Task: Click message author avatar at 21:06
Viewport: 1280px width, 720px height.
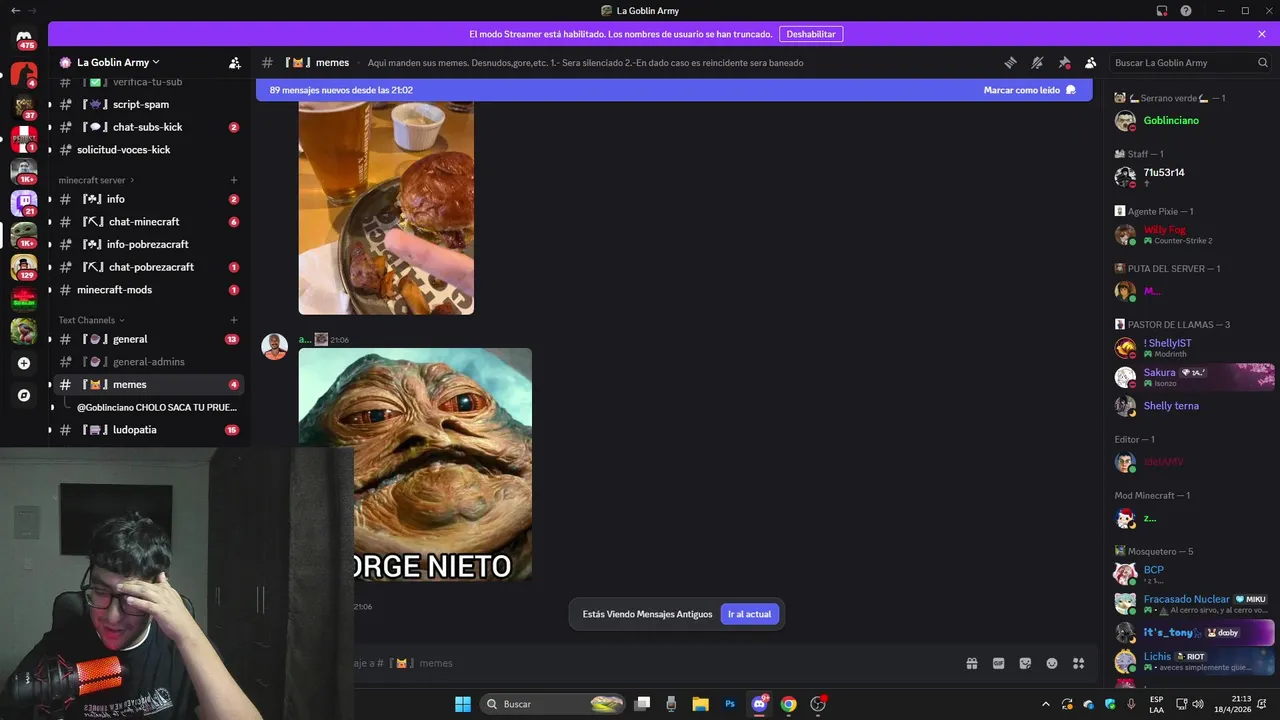Action: (274, 347)
